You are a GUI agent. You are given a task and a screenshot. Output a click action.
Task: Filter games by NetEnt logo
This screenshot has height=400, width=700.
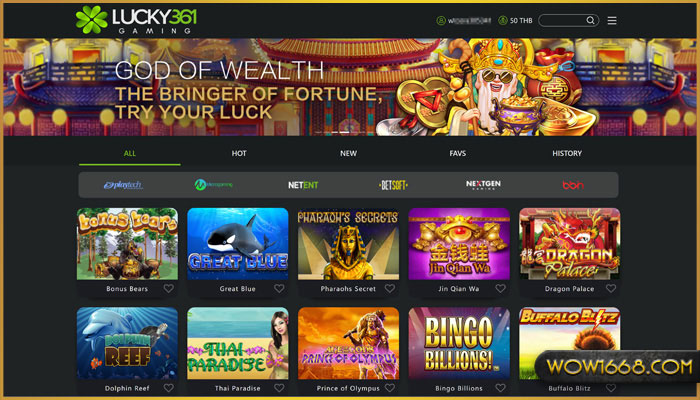pyautogui.click(x=303, y=185)
